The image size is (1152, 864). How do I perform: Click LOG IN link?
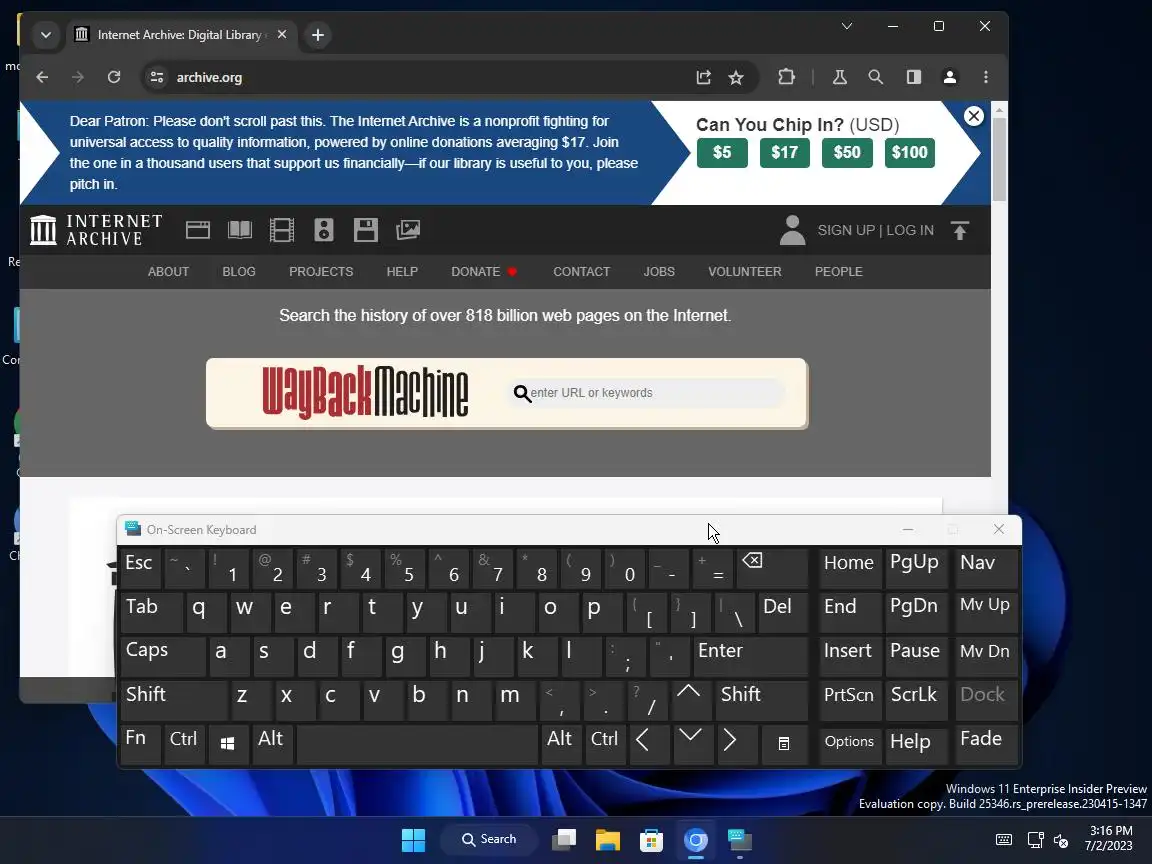[x=910, y=230]
